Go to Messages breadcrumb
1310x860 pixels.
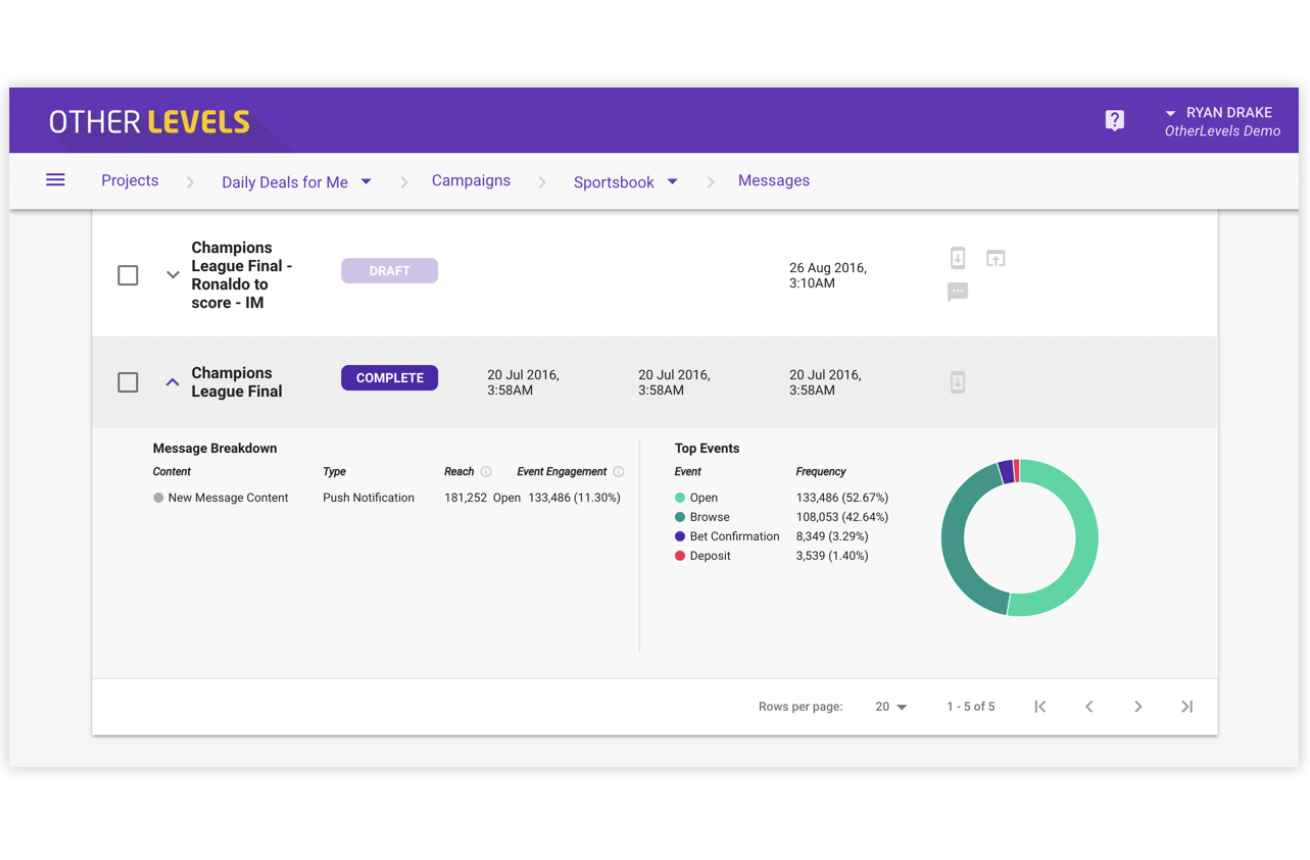[774, 181]
